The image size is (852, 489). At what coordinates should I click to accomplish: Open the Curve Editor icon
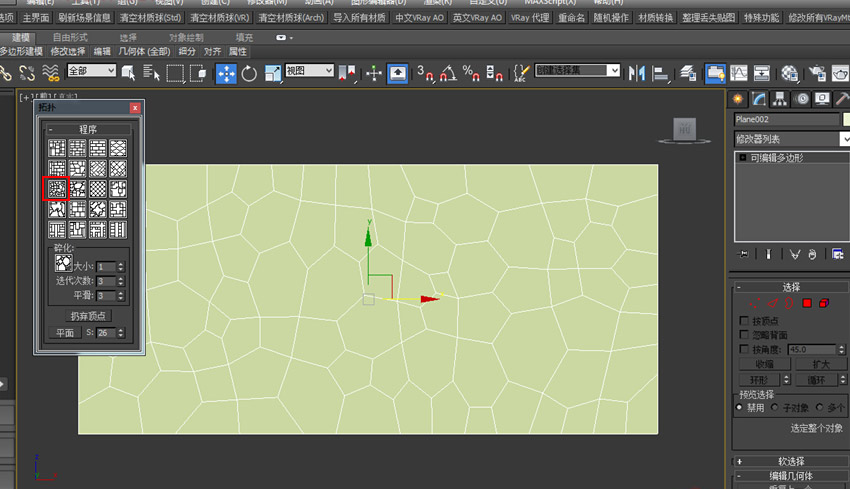(x=738, y=73)
